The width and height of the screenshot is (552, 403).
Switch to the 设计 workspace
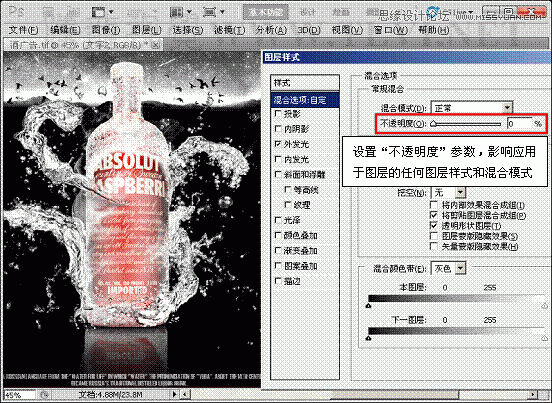click(307, 12)
